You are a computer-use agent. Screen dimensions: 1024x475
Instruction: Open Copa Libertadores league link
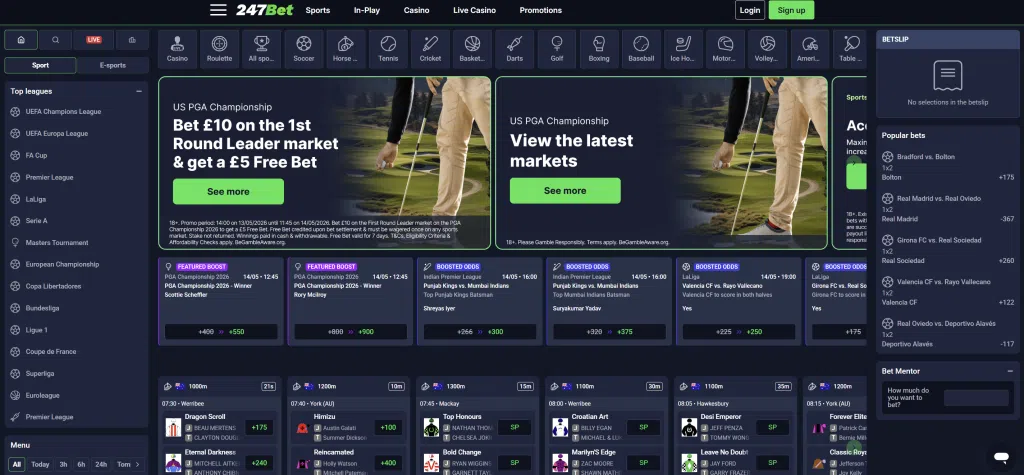(x=54, y=287)
